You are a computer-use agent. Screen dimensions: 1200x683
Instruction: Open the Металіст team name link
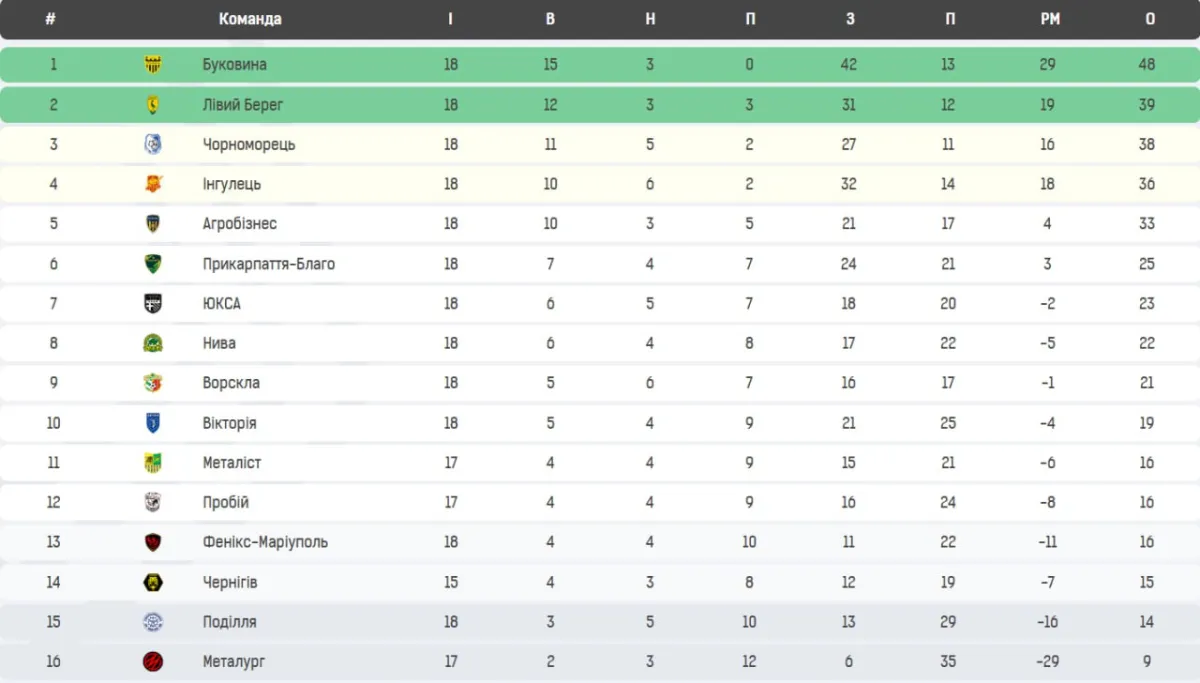231,462
